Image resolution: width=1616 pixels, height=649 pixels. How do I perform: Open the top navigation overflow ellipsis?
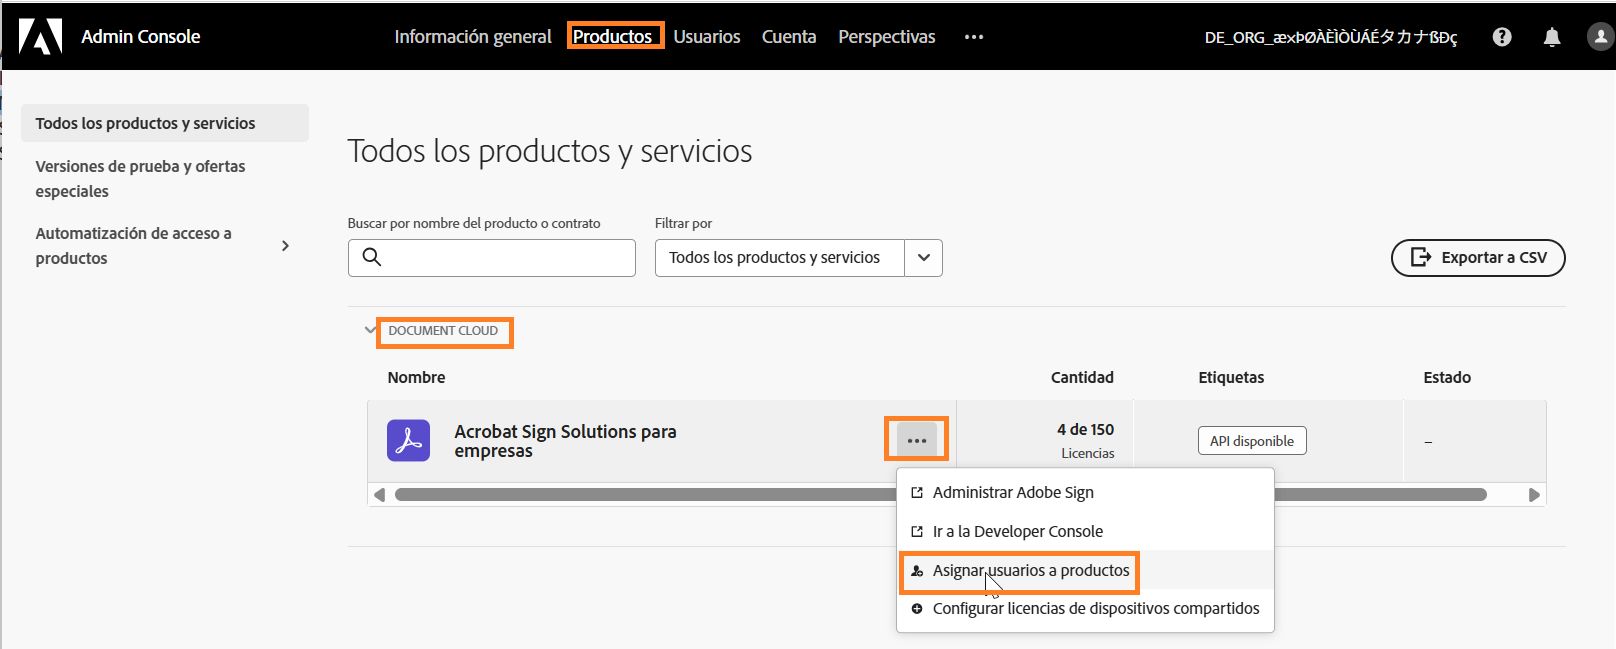[974, 37]
